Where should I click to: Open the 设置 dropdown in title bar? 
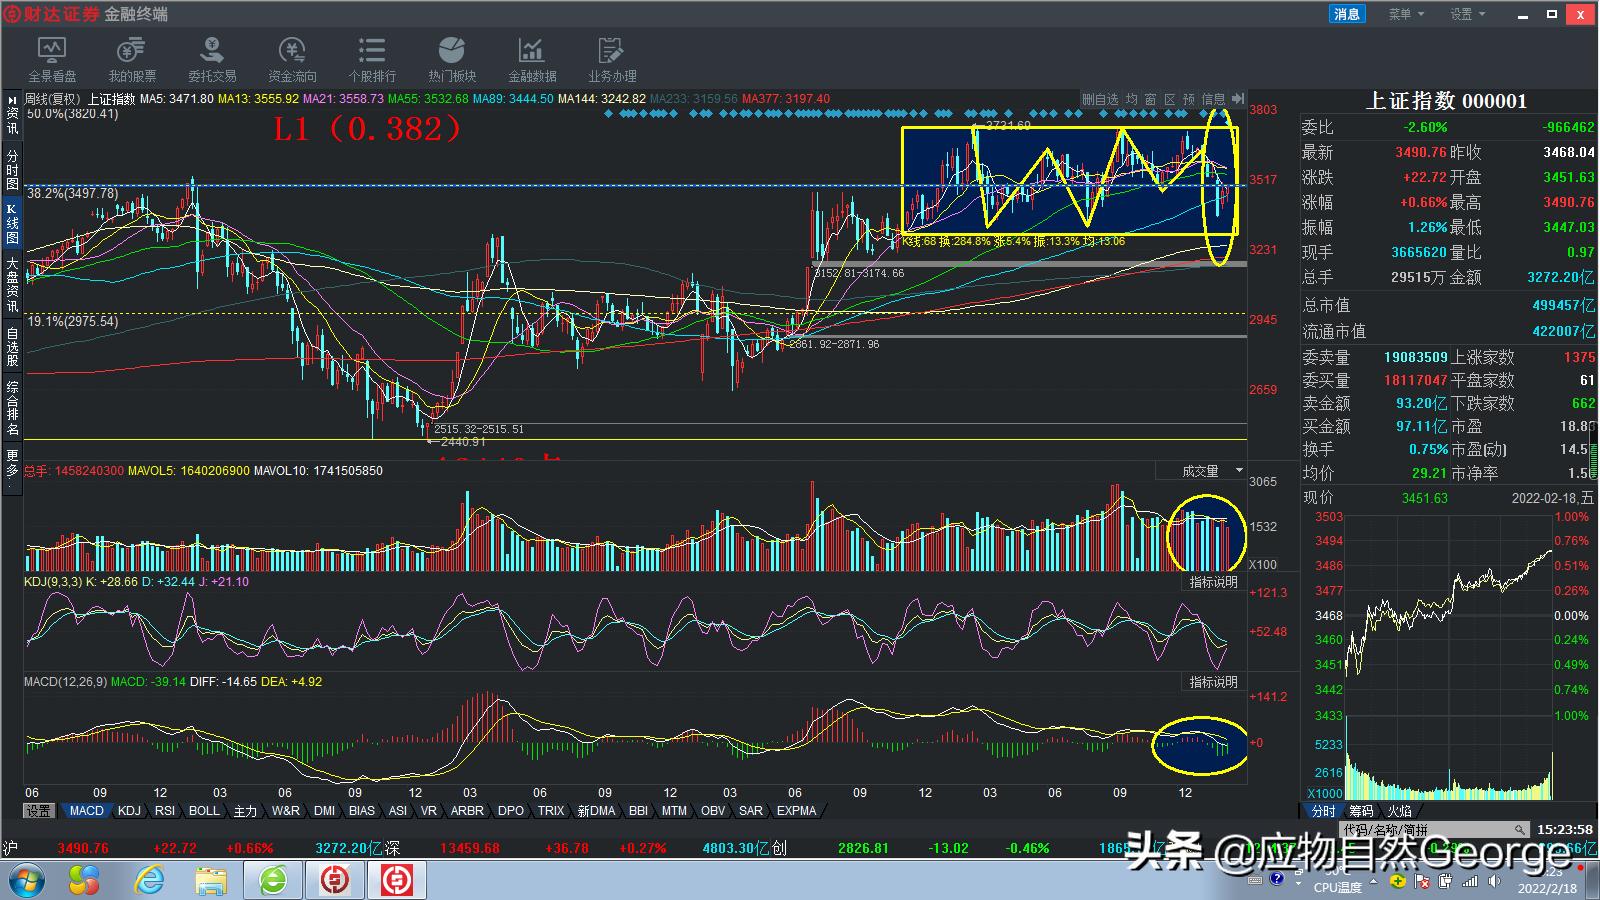click(1467, 14)
